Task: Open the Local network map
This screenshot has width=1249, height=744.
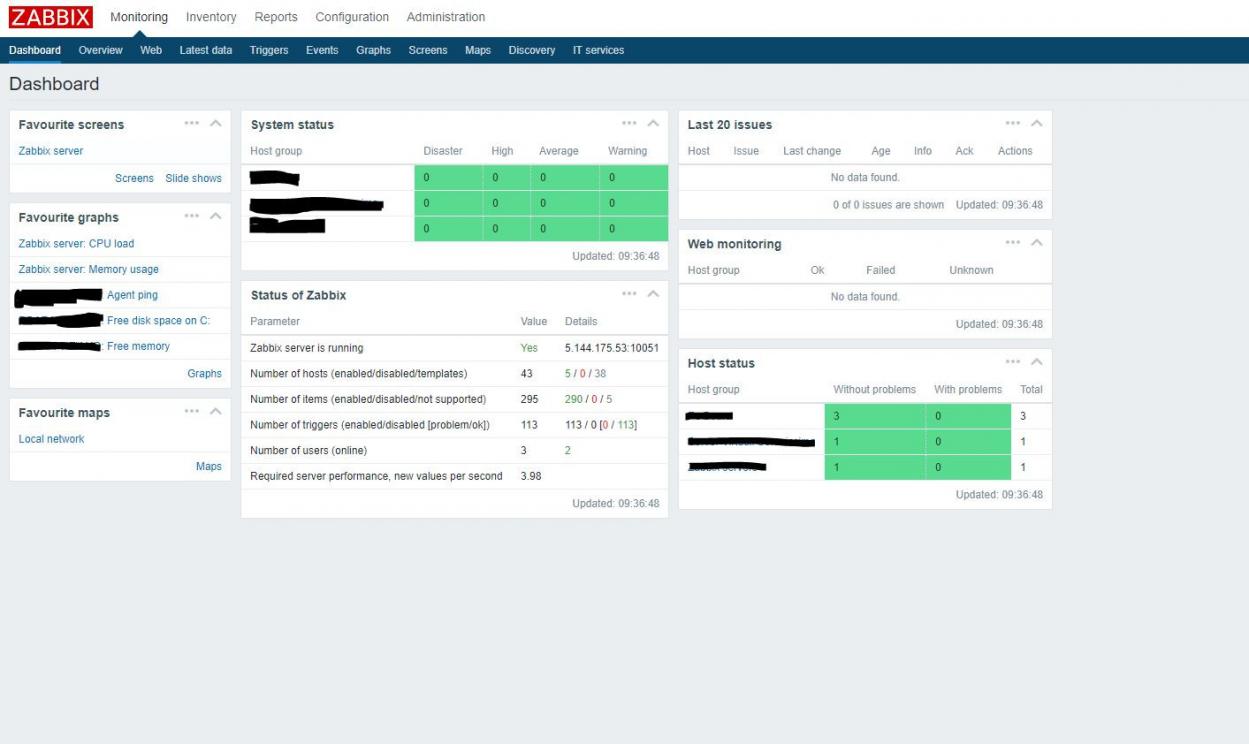Action: click(x=52, y=439)
